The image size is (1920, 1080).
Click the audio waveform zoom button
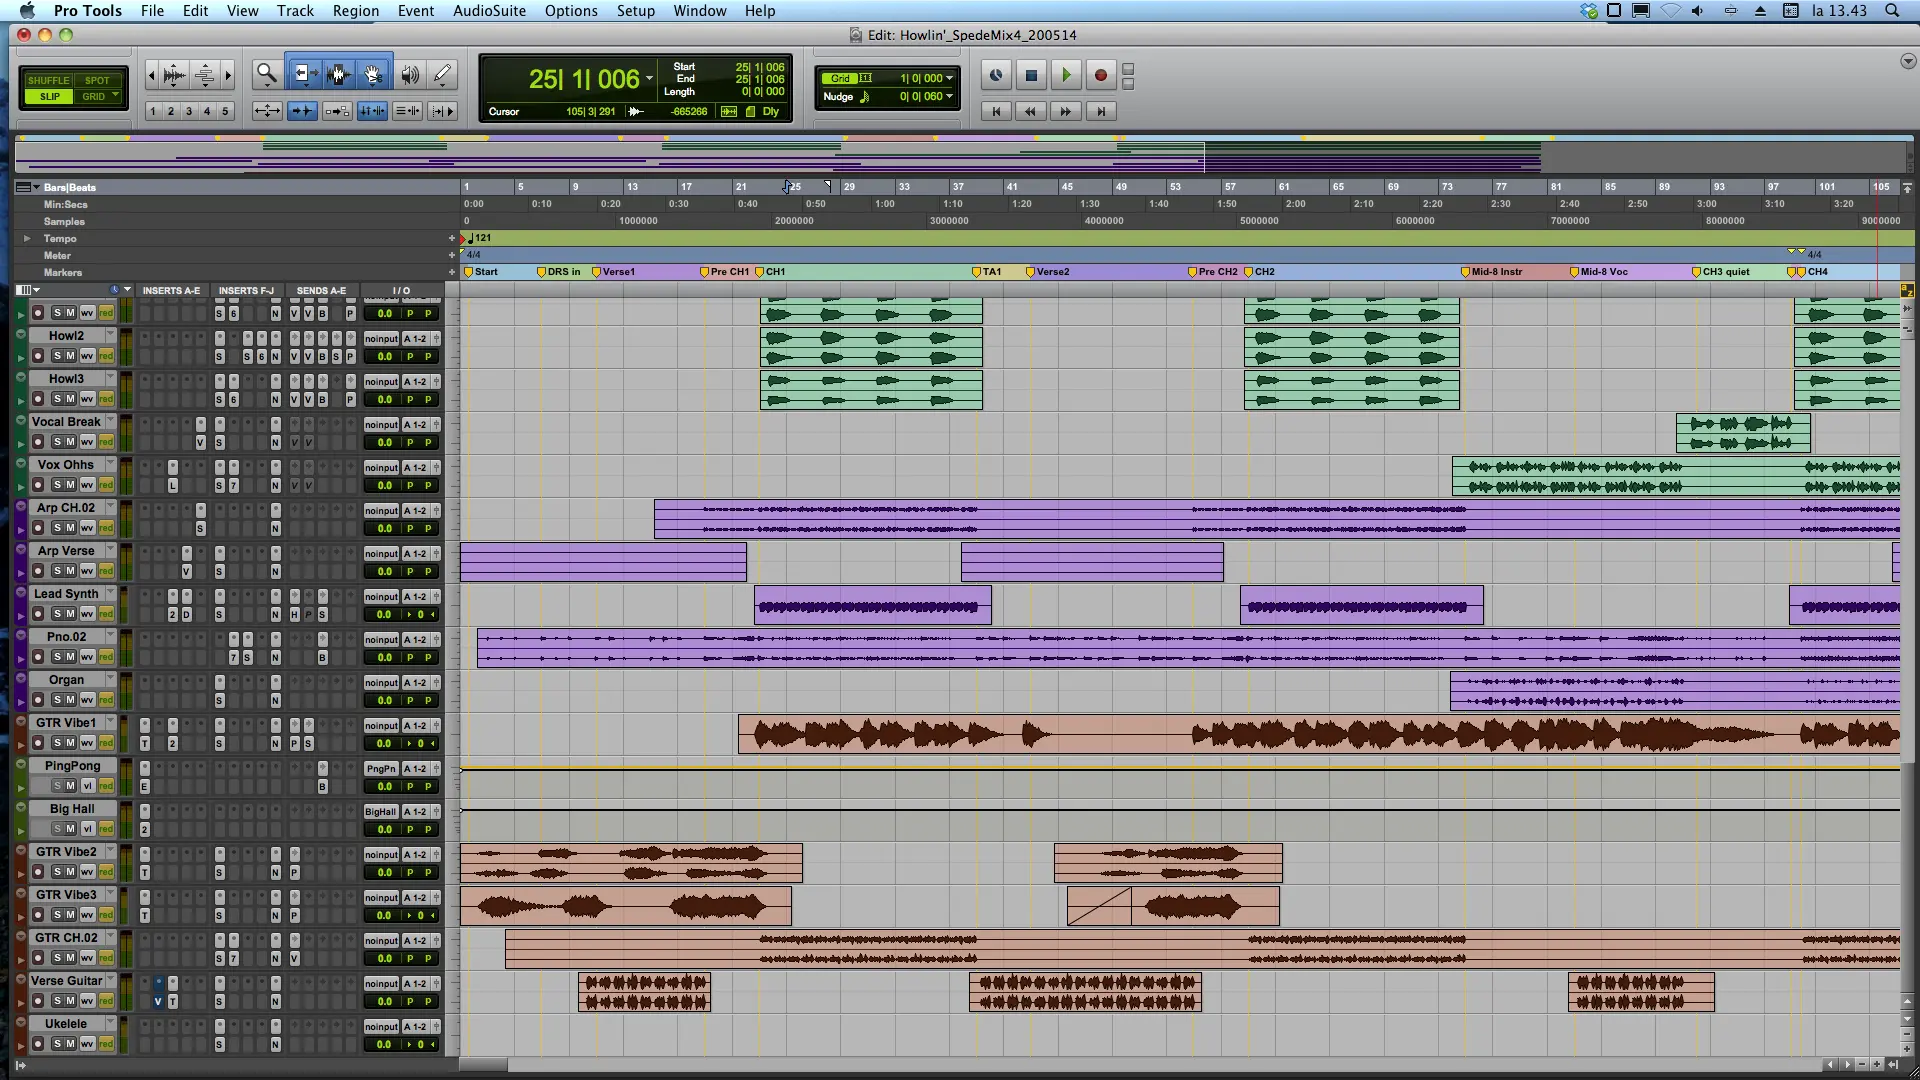174,75
